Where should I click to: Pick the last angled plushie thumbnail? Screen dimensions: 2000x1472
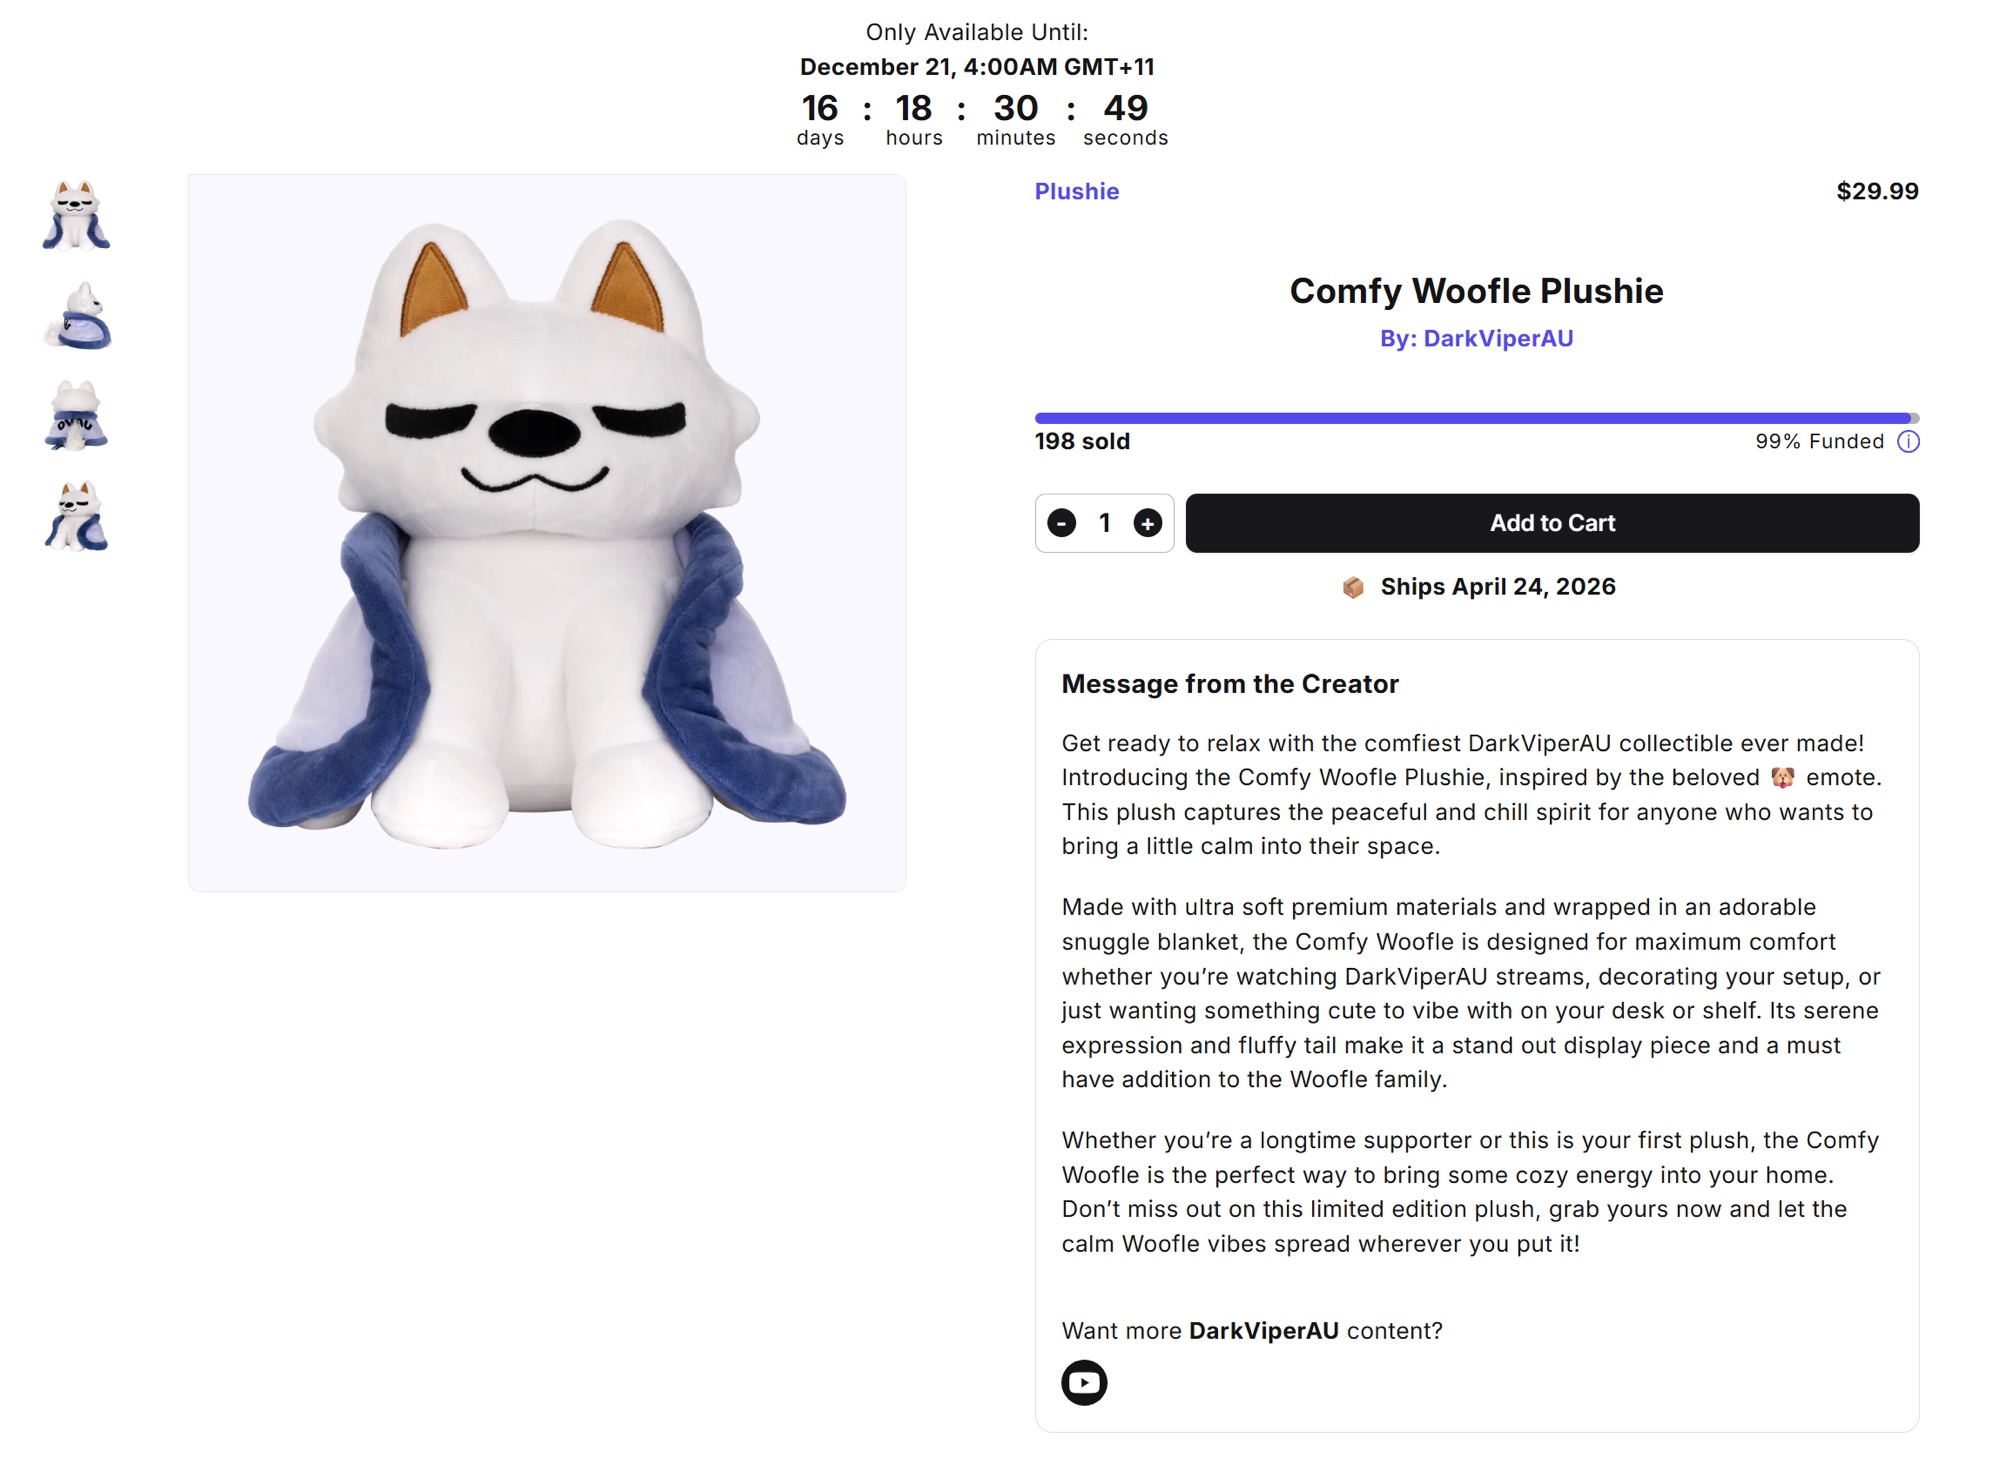tap(77, 516)
